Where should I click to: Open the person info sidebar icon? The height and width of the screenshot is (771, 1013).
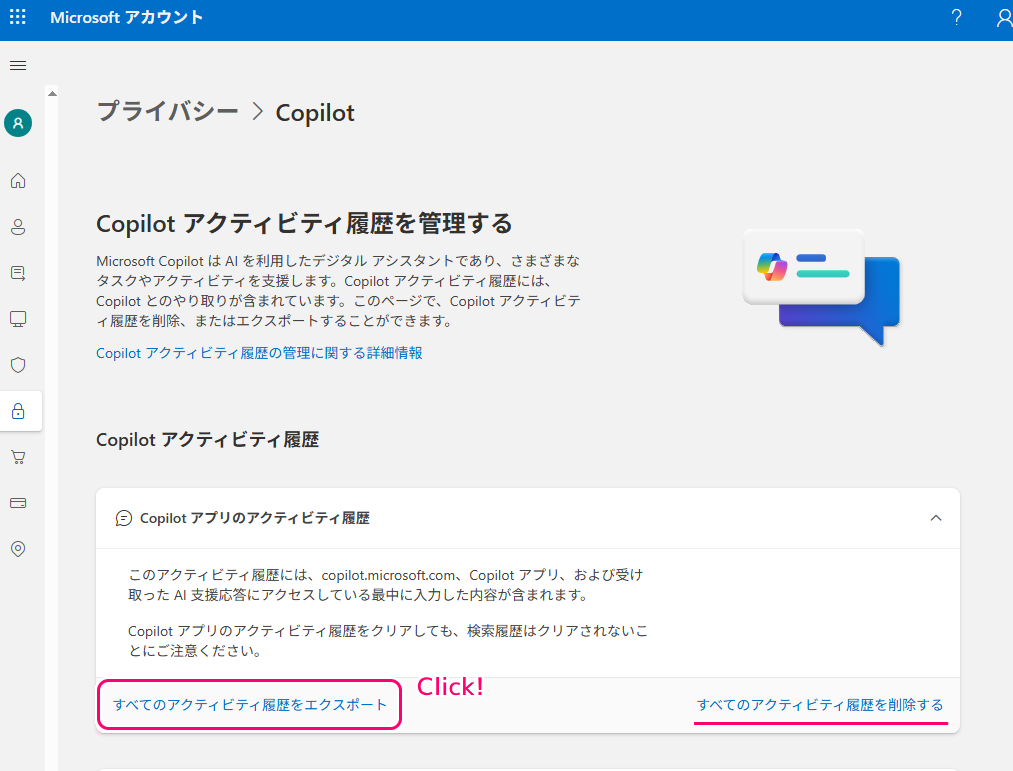18,227
